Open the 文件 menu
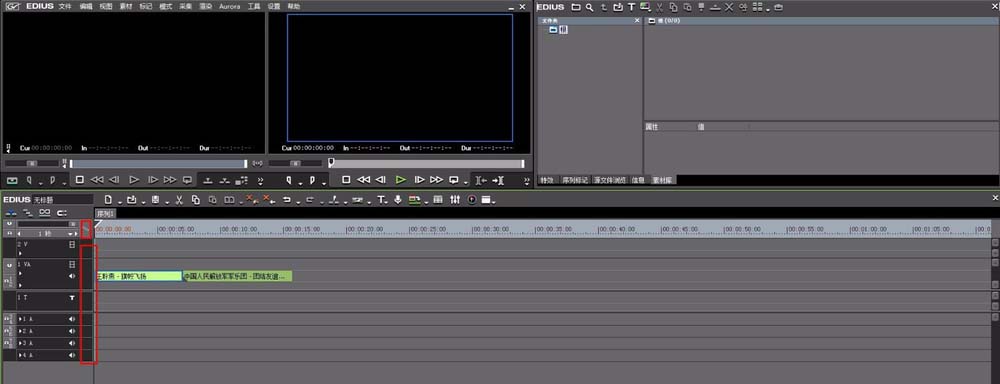Viewport: 1000px width, 384px height. 65,6
